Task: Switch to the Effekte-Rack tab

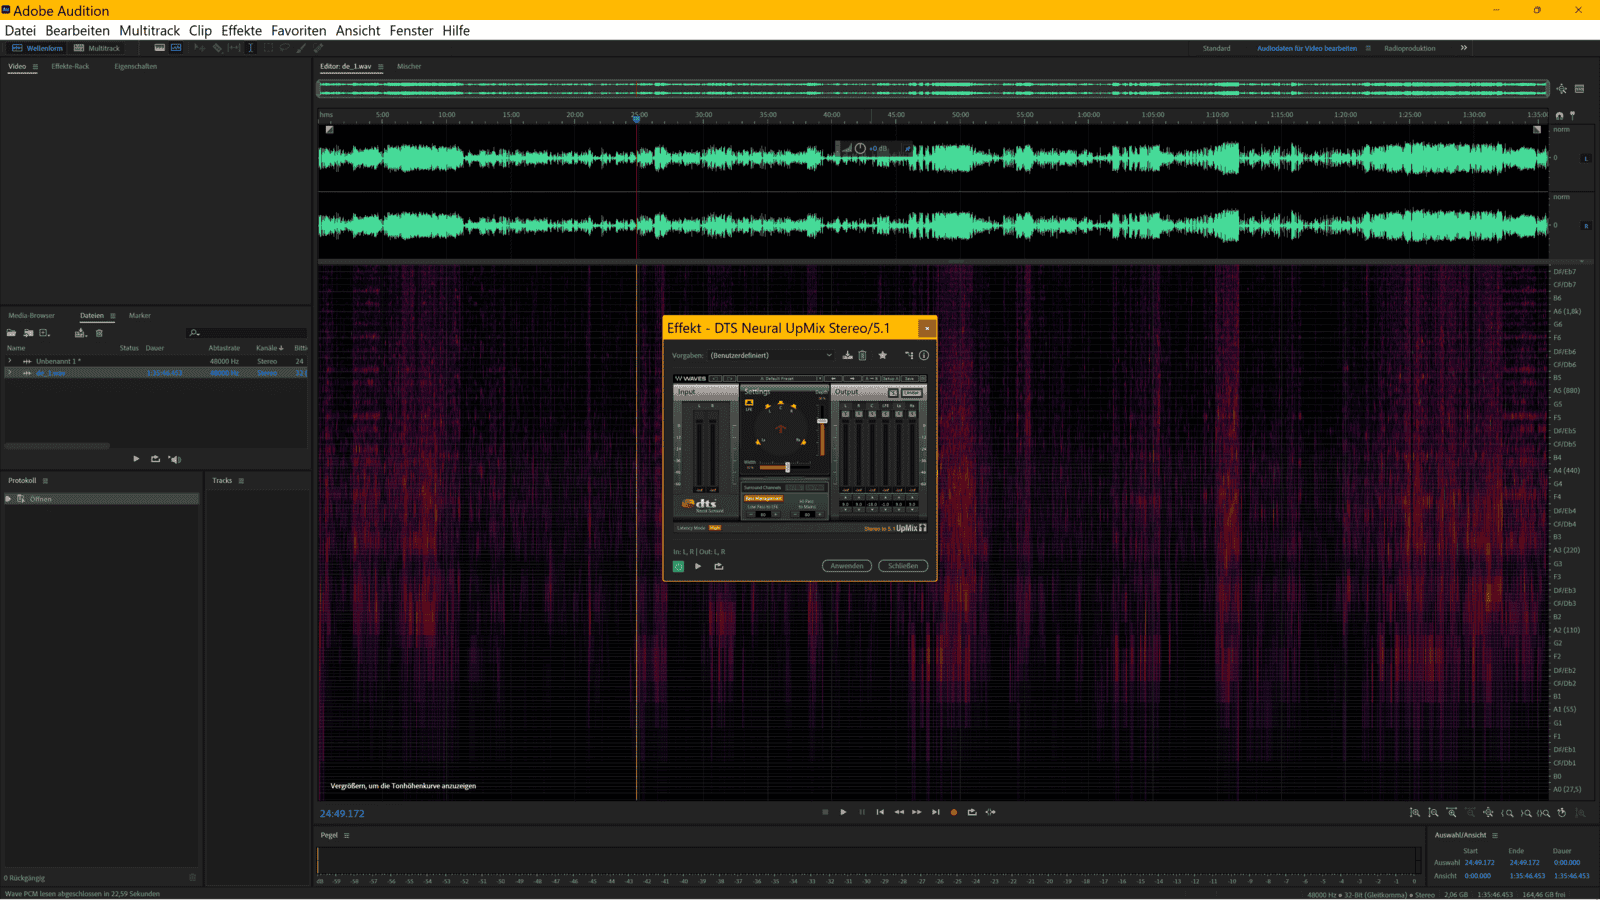Action: (x=70, y=66)
